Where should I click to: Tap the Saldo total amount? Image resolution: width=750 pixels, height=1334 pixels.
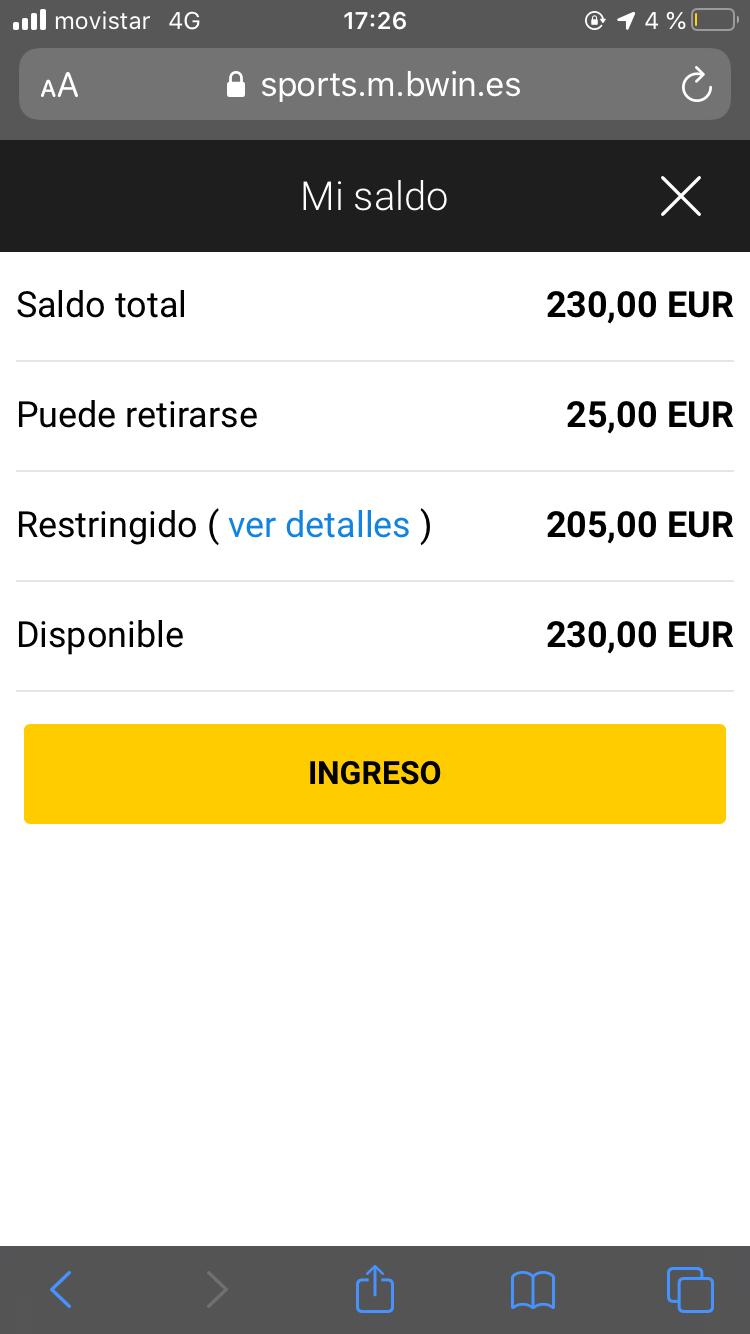point(639,305)
